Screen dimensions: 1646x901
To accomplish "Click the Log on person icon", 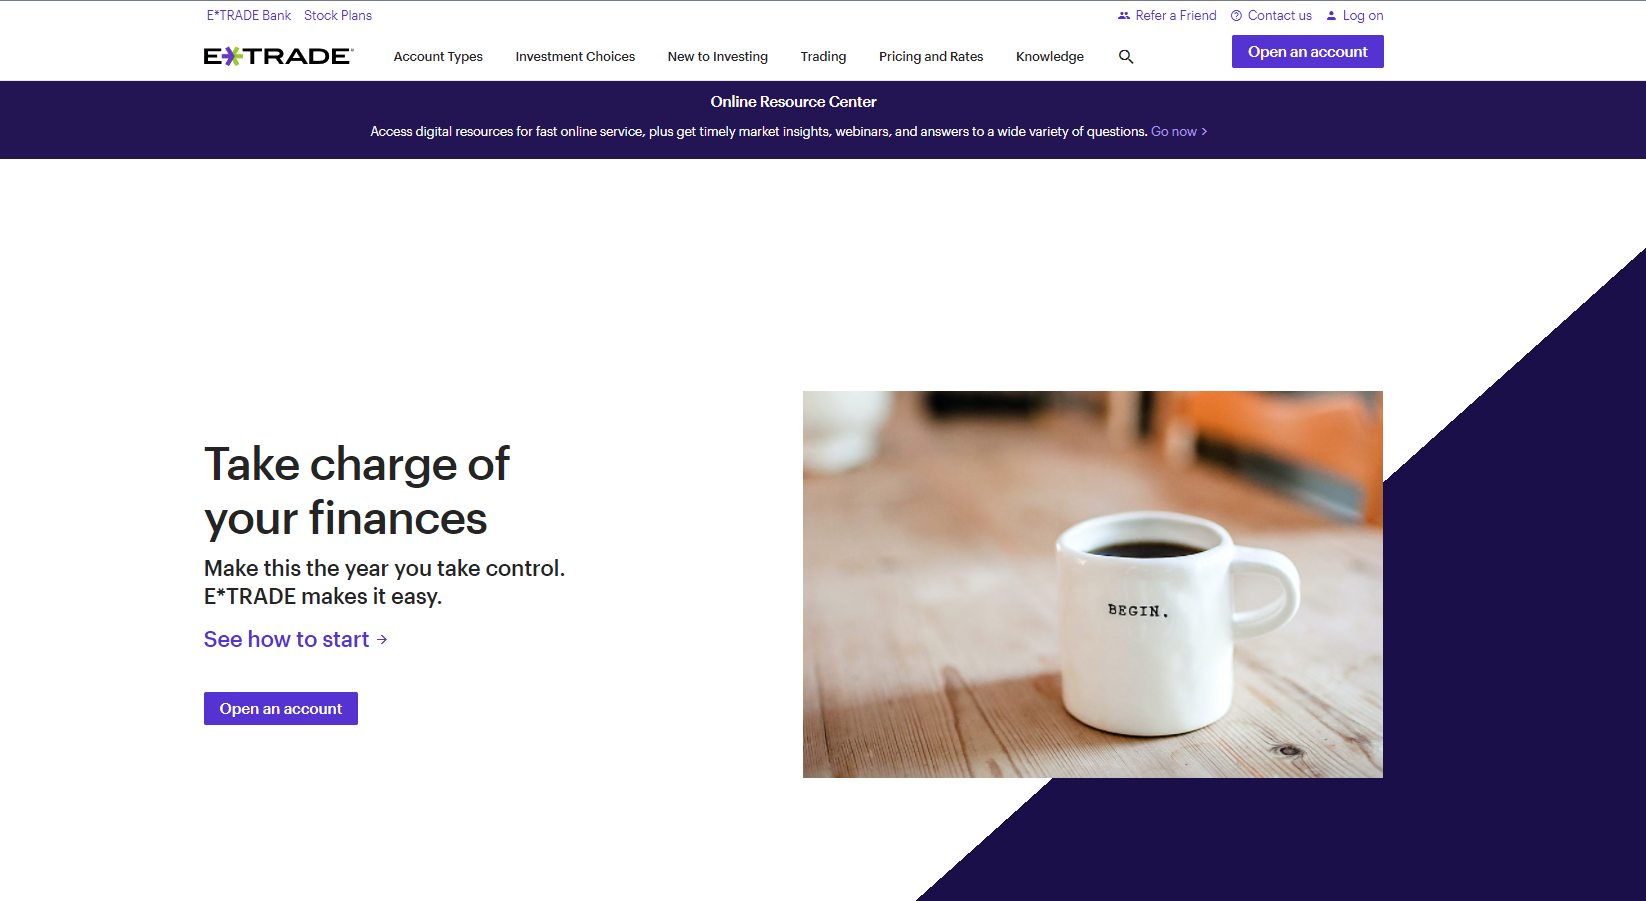I will 1331,16.
